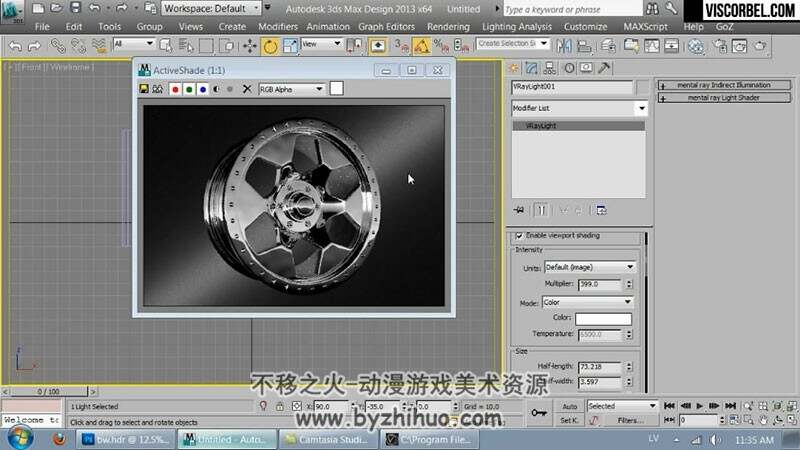Click Go to End playback button
Screen dimensions: 800x450
731,406
